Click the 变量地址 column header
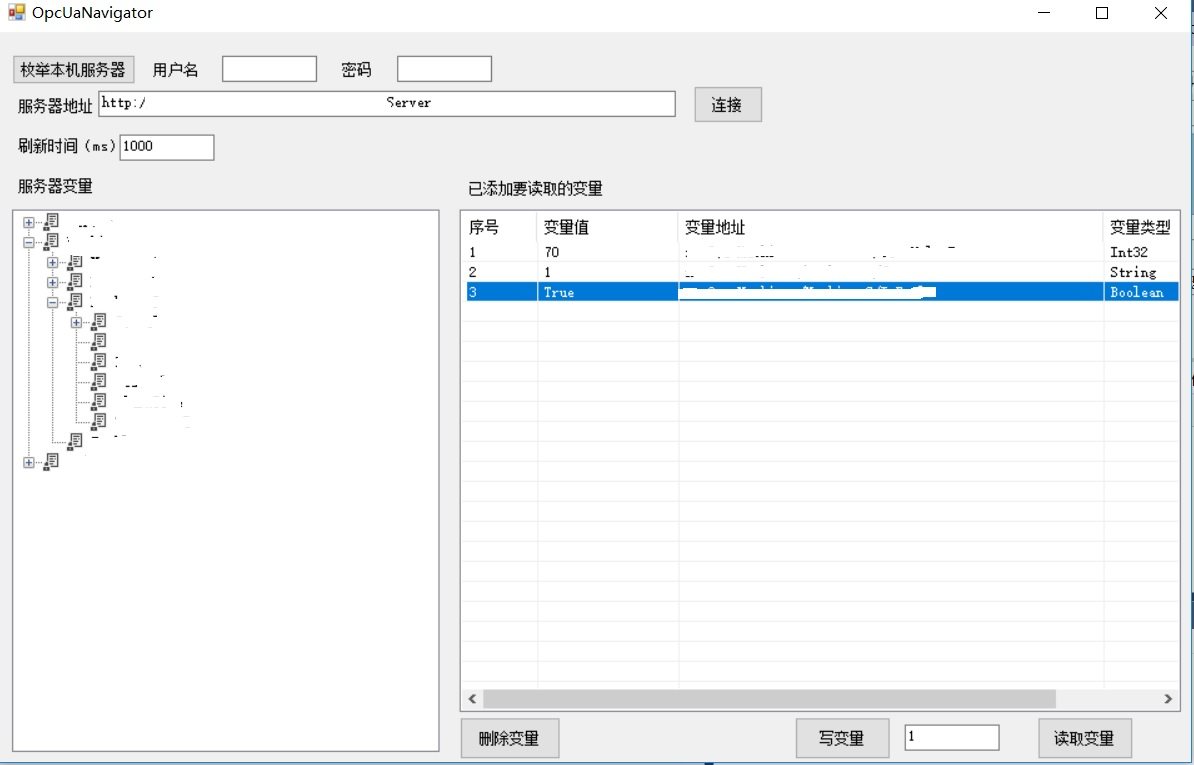The width and height of the screenshot is (1194, 765). tap(890, 227)
